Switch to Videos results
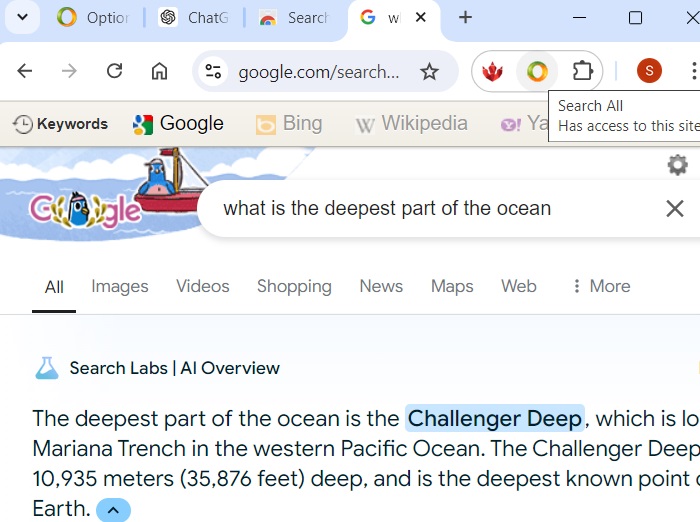The width and height of the screenshot is (700, 522). click(203, 286)
